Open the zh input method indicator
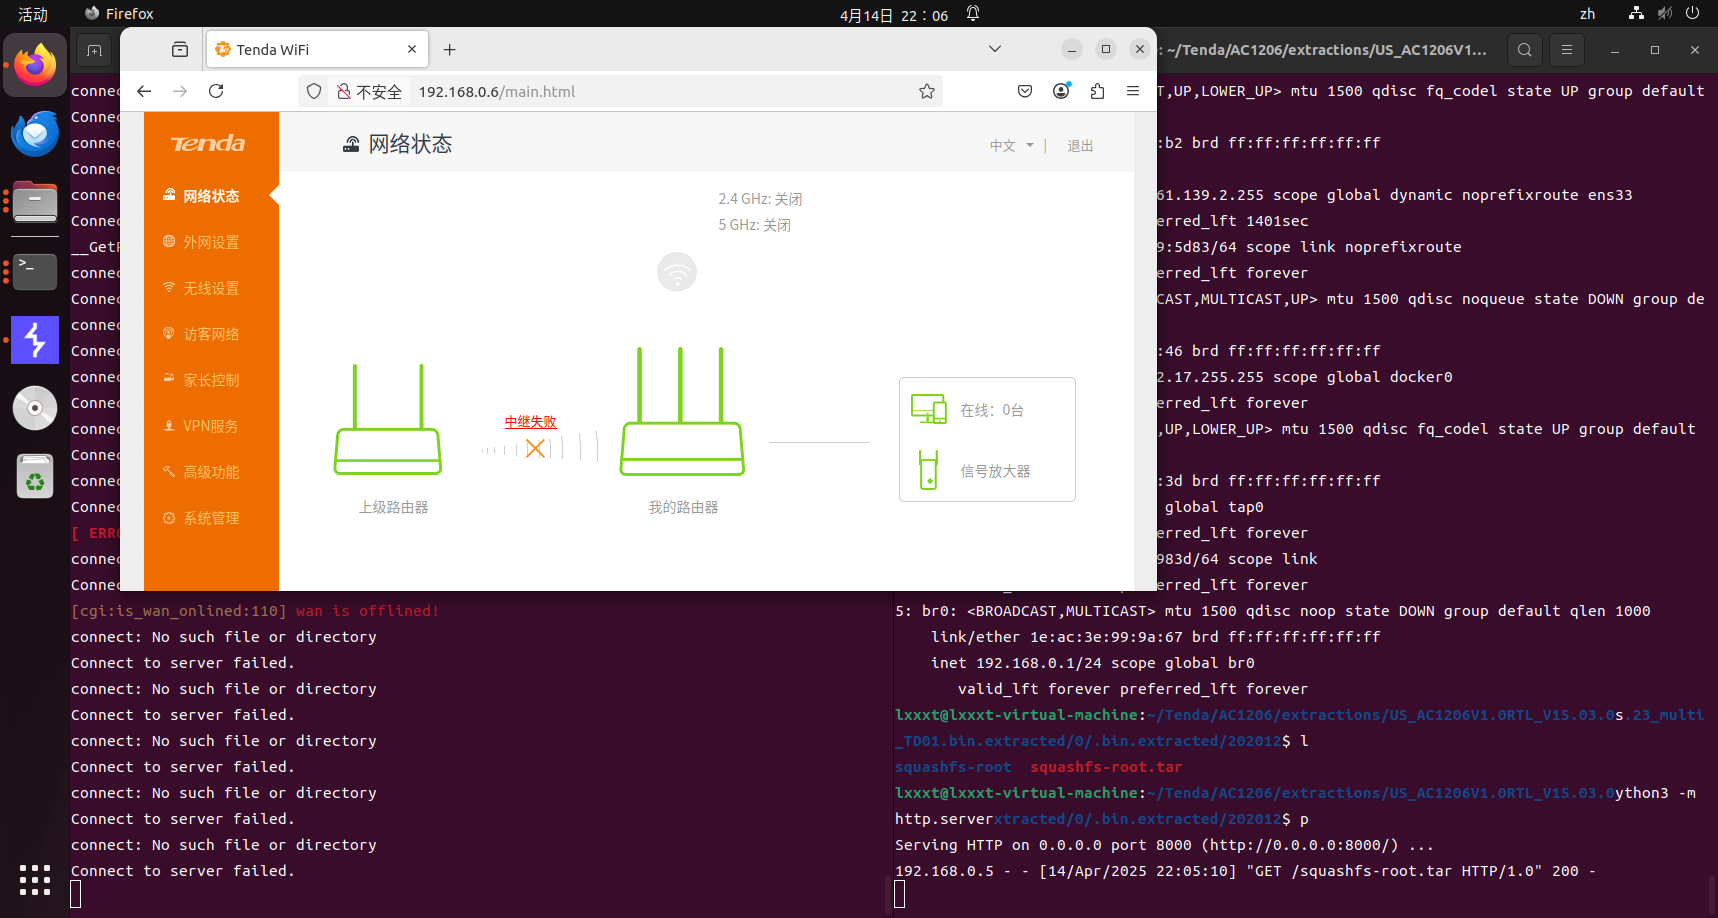This screenshot has height=918, width=1718. point(1587,14)
